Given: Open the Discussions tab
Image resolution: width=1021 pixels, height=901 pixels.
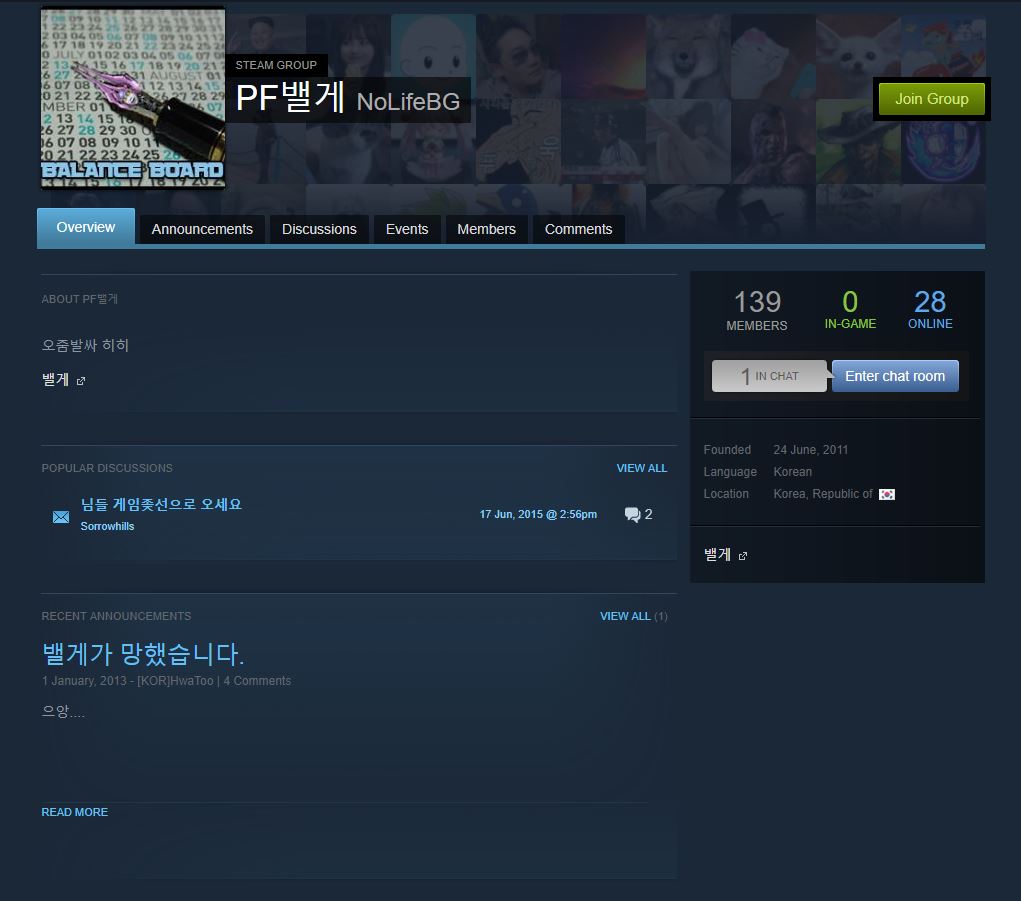Looking at the screenshot, I should (x=319, y=229).
